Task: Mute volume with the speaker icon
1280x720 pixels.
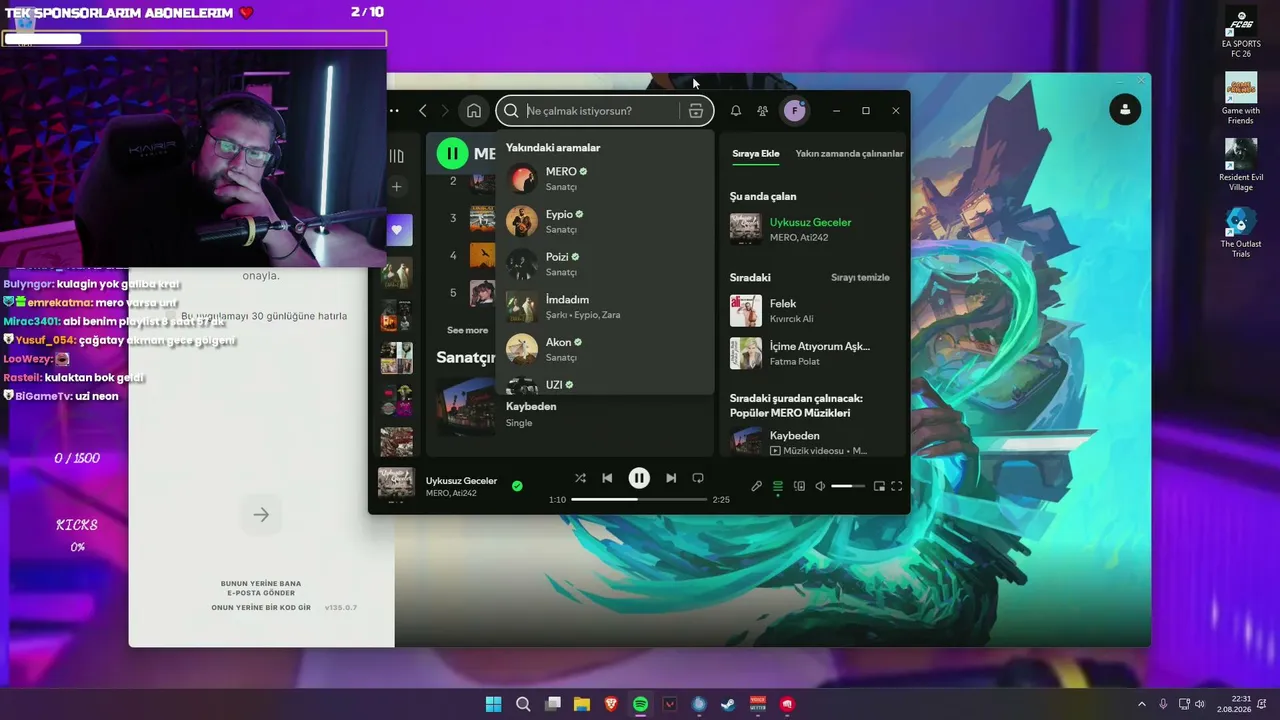Action: (x=820, y=486)
